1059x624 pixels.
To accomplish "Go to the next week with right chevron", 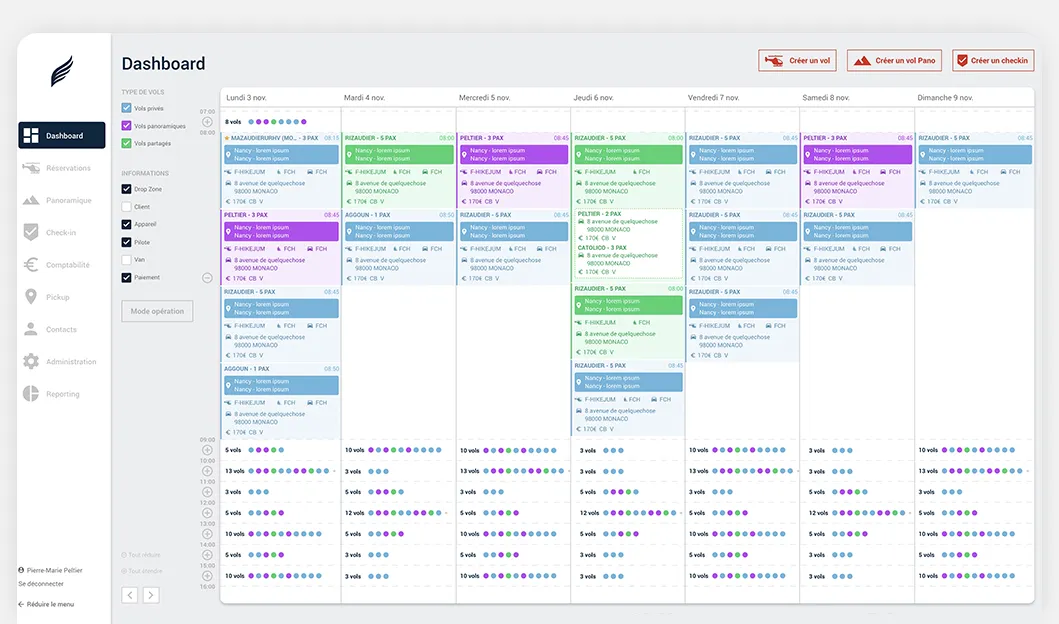I will 151,595.
